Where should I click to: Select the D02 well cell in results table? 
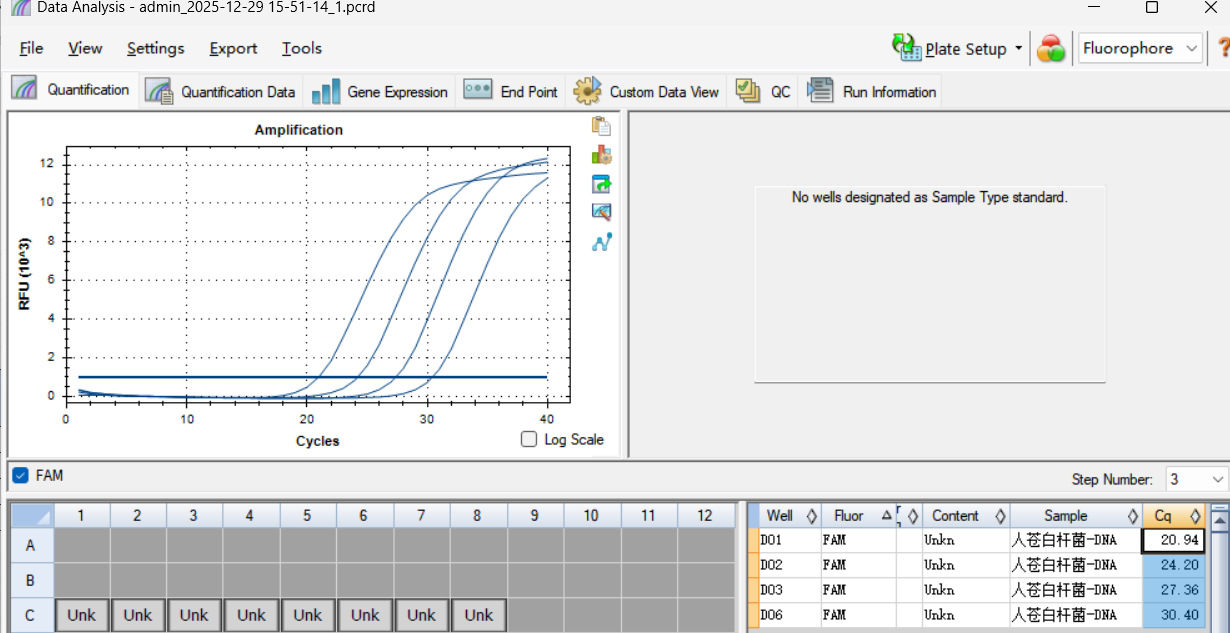tap(789, 566)
